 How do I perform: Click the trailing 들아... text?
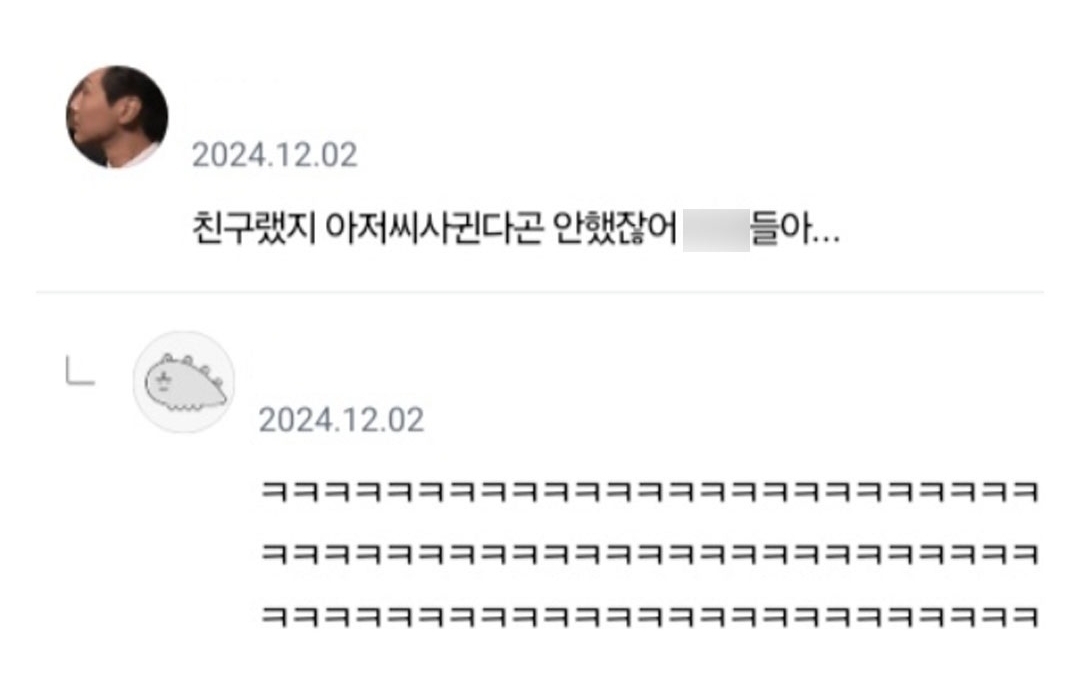point(795,228)
